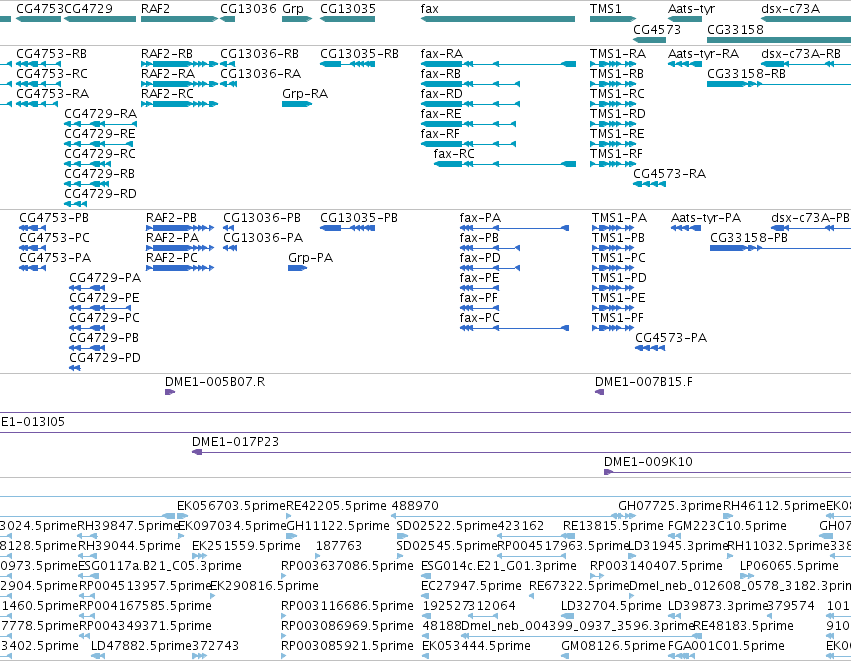Select transcript CG4729-RD
851x661 pixels.
click(x=75, y=204)
